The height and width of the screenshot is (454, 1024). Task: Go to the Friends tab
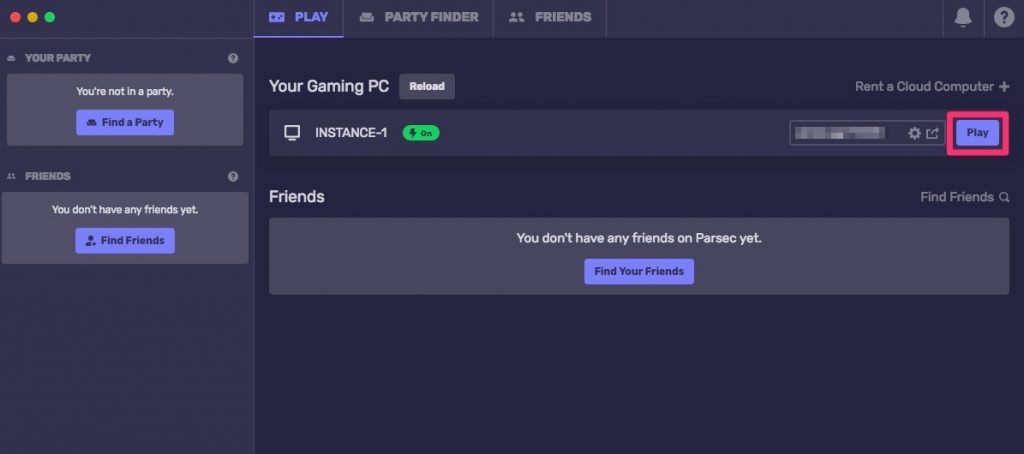coord(550,17)
